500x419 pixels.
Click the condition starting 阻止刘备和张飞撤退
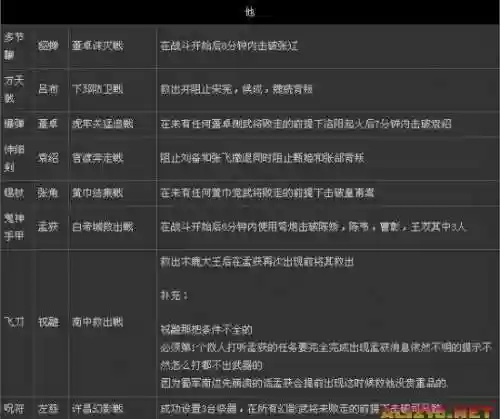click(262, 158)
